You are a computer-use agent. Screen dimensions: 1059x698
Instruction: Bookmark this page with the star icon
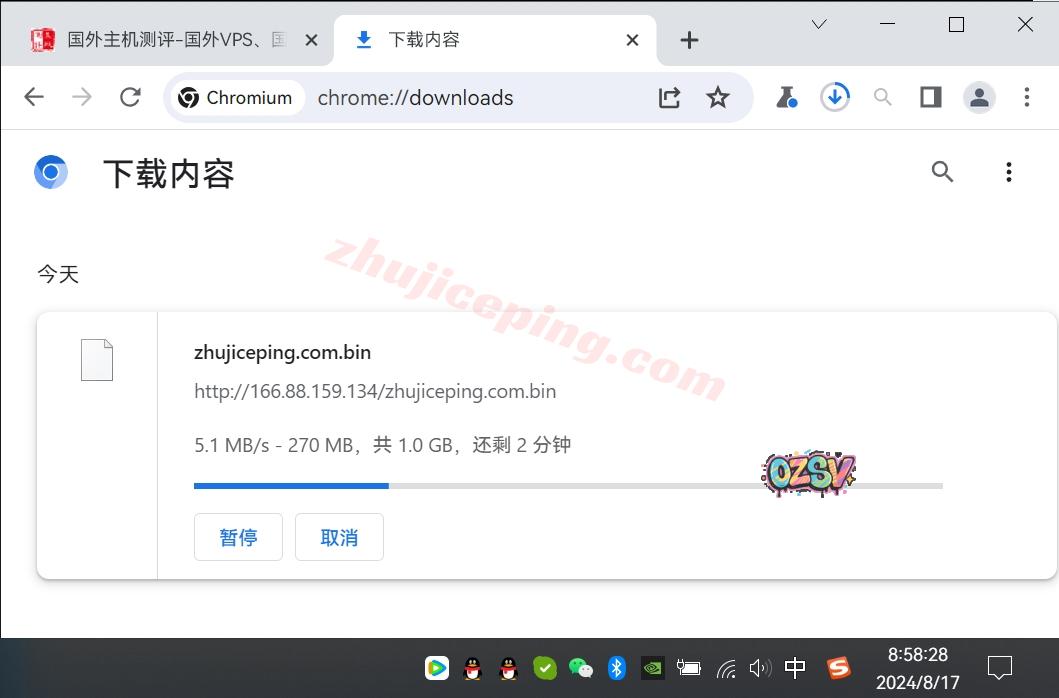pyautogui.click(x=717, y=97)
